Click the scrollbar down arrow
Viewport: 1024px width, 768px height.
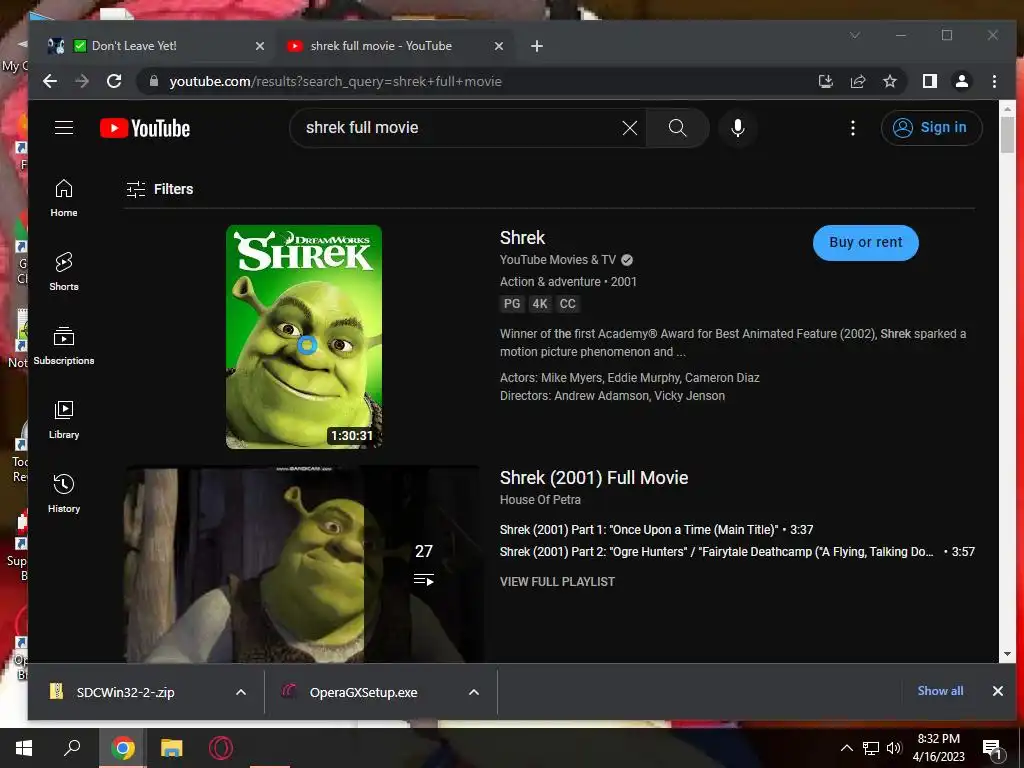tap(1007, 654)
